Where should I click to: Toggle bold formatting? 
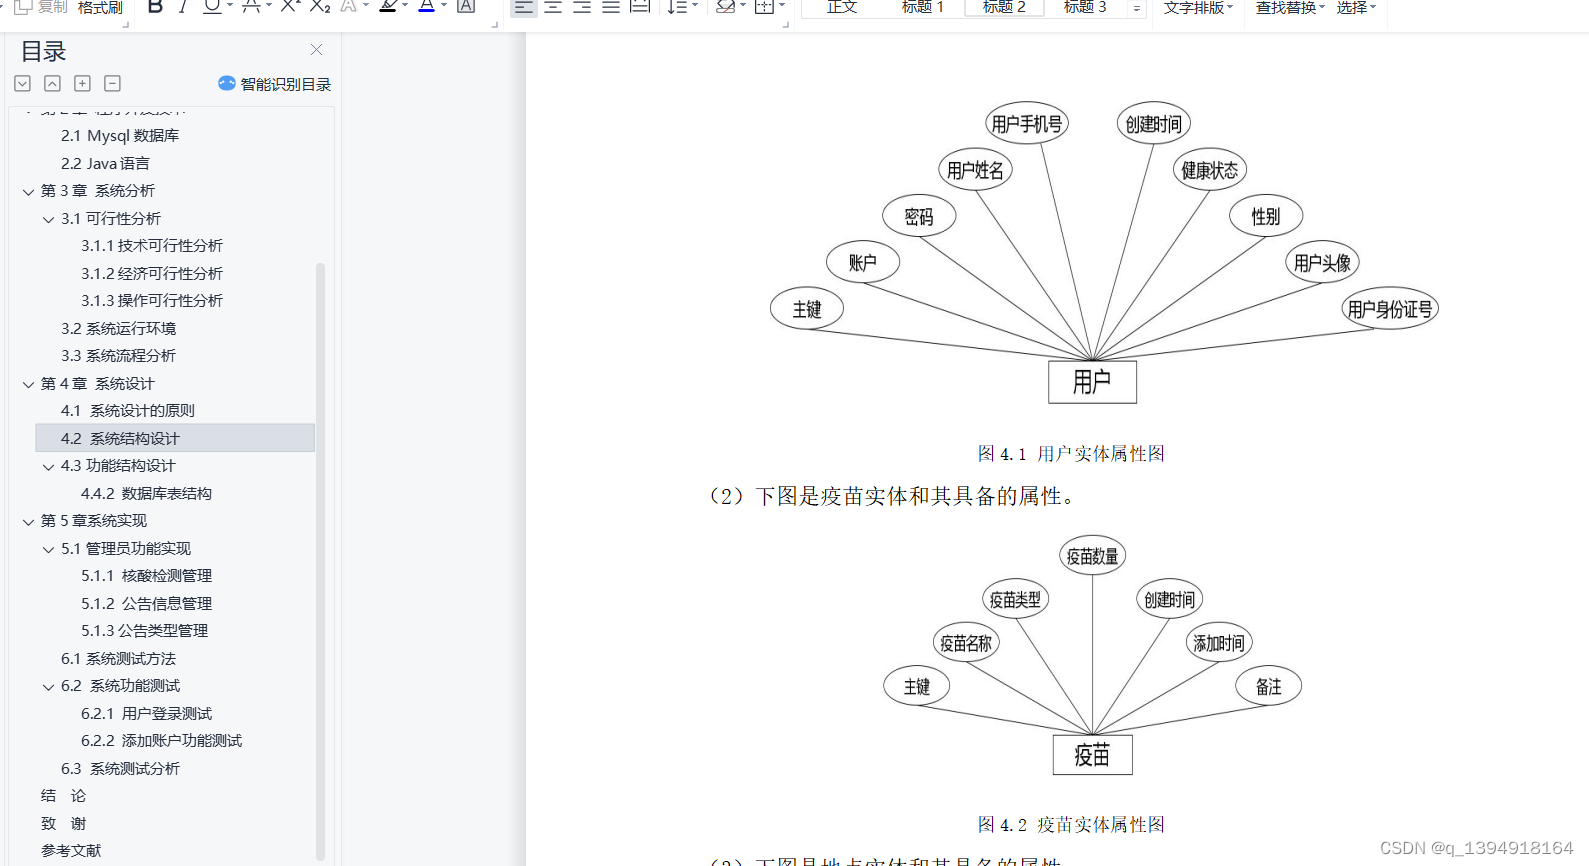pyautogui.click(x=155, y=7)
